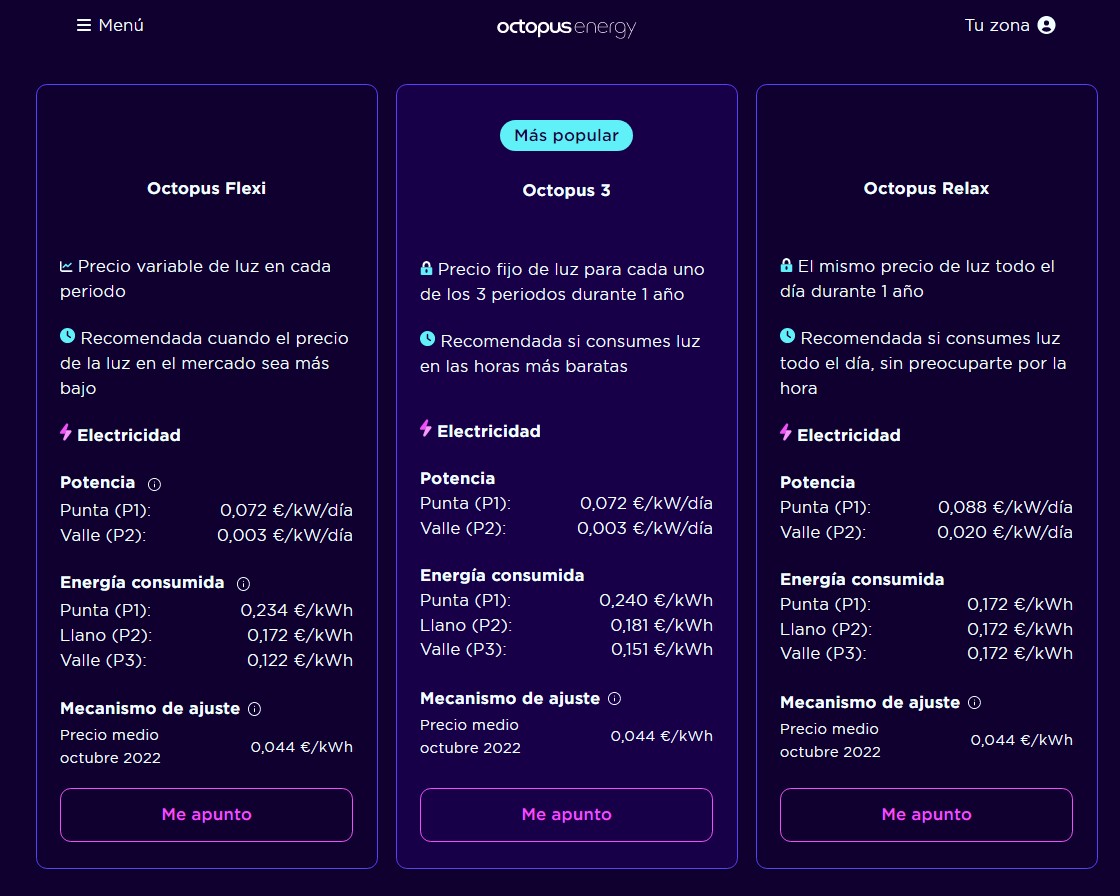Viewport: 1120px width, 896px height.
Task: Select the Octopus 3 title
Action: pos(566,191)
